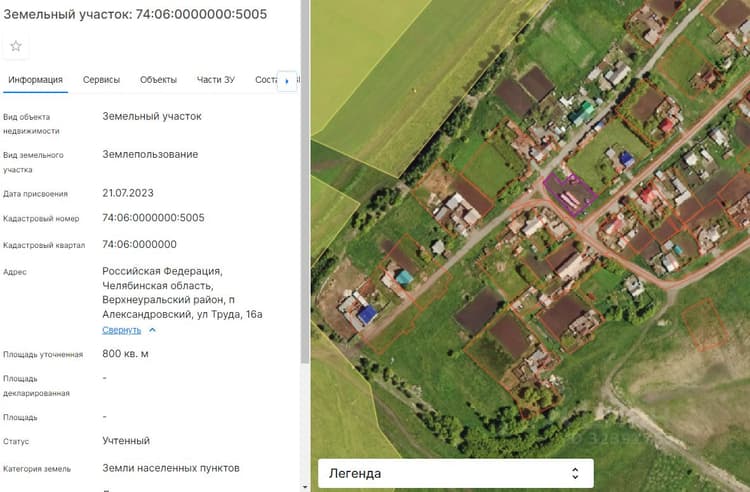750x492 pixels.
Task: Click the blue-roofed house on the map
Action: (367, 315)
